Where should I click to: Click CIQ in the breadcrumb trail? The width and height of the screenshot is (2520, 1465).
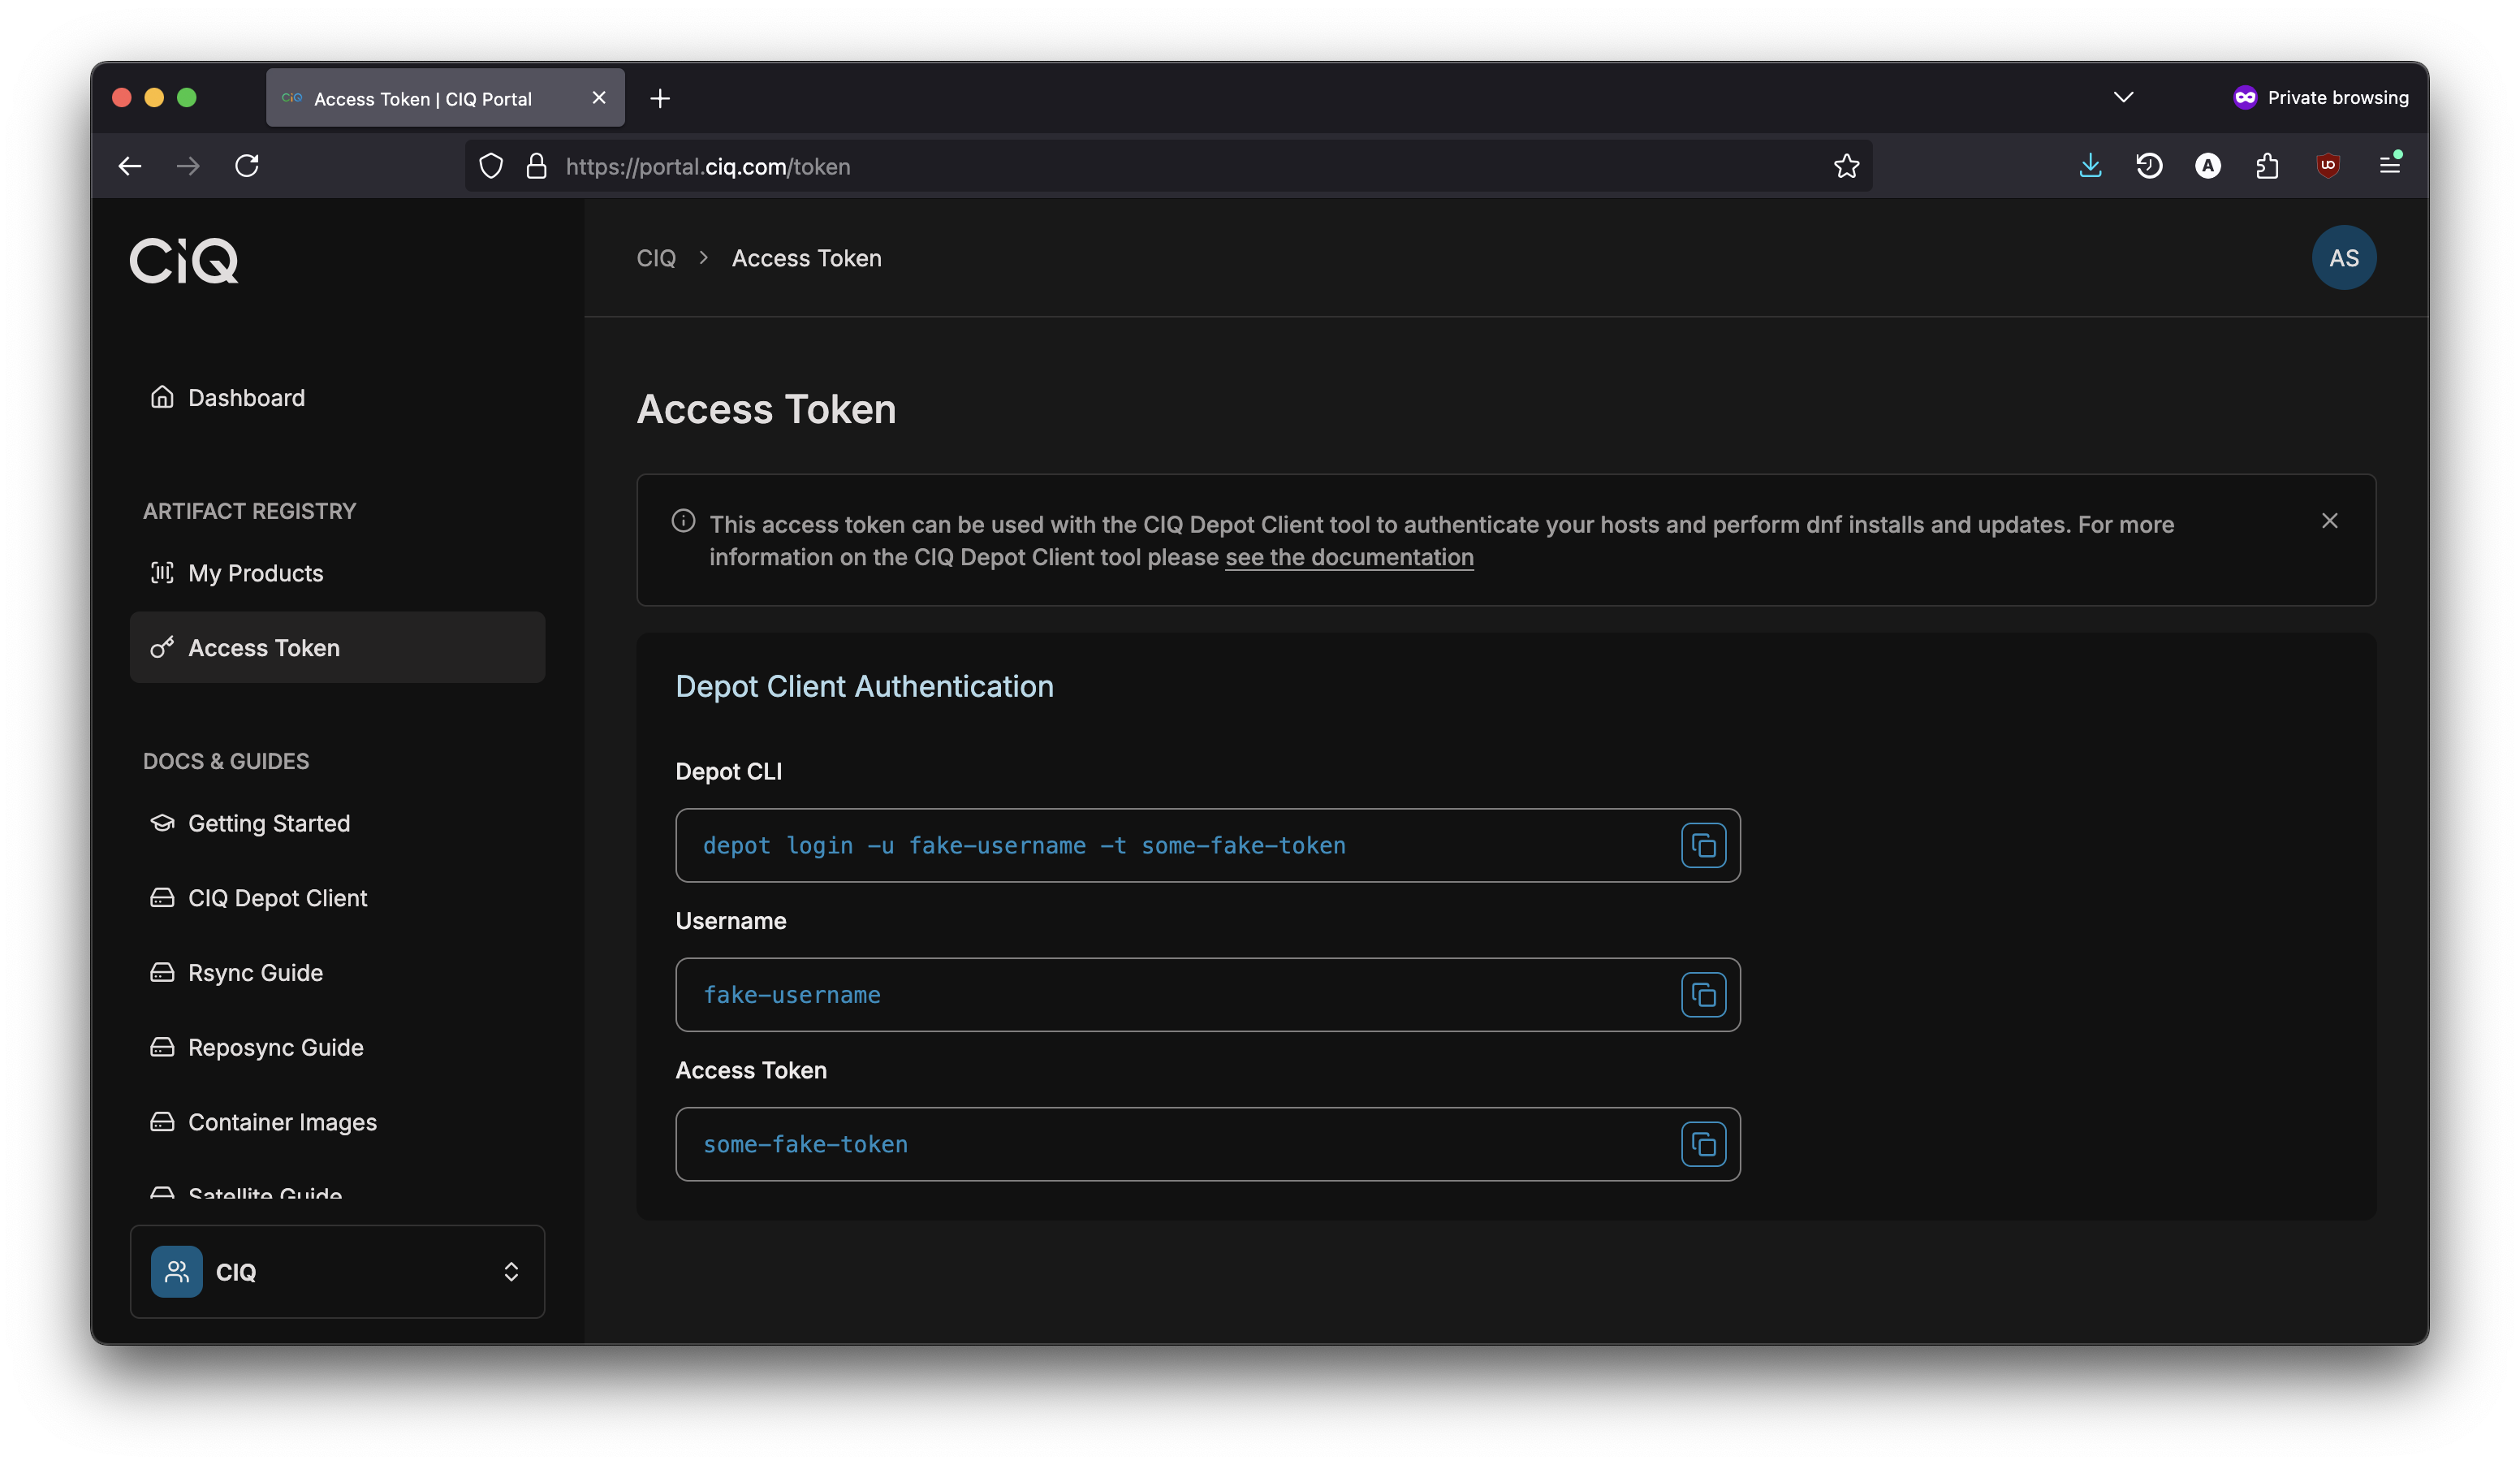pos(655,257)
